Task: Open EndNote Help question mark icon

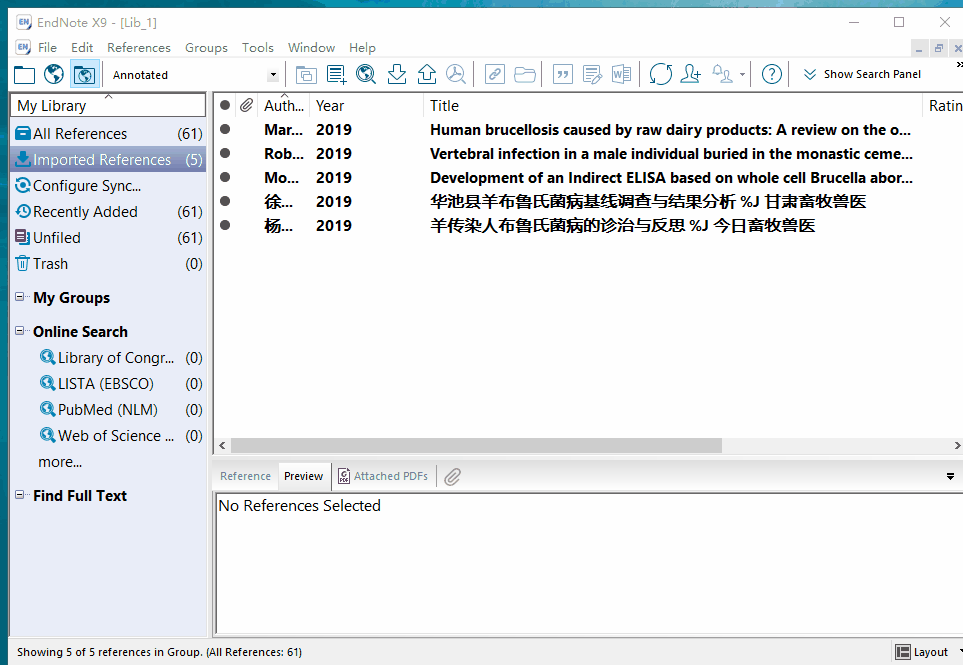Action: [x=772, y=75]
